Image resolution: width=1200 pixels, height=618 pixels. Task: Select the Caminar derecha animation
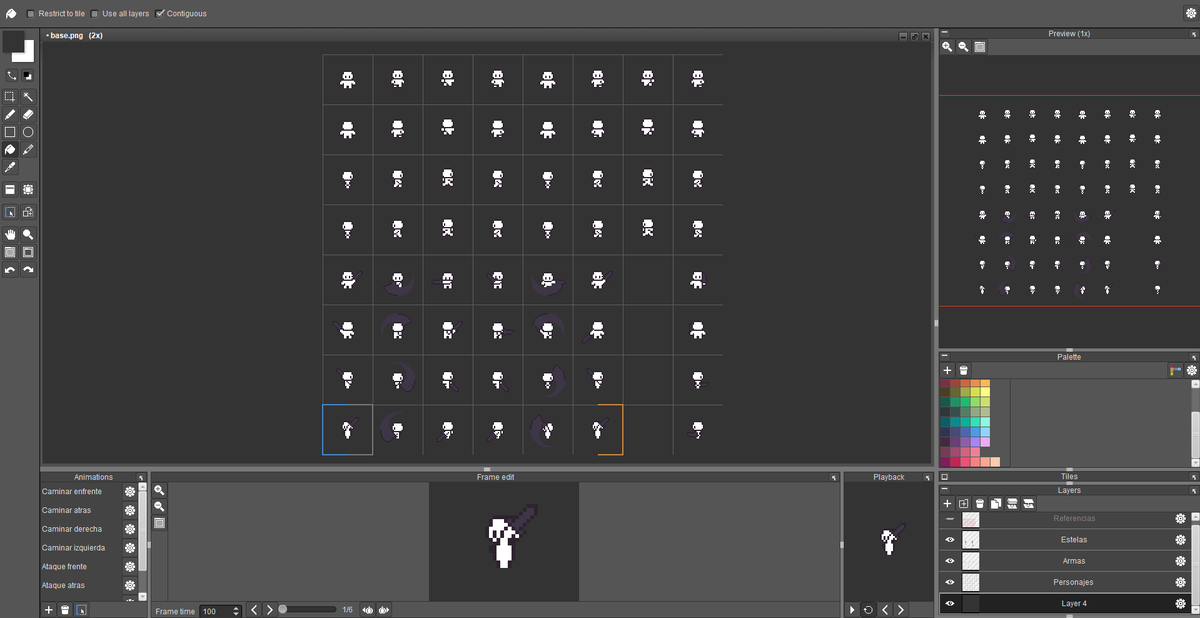point(81,529)
